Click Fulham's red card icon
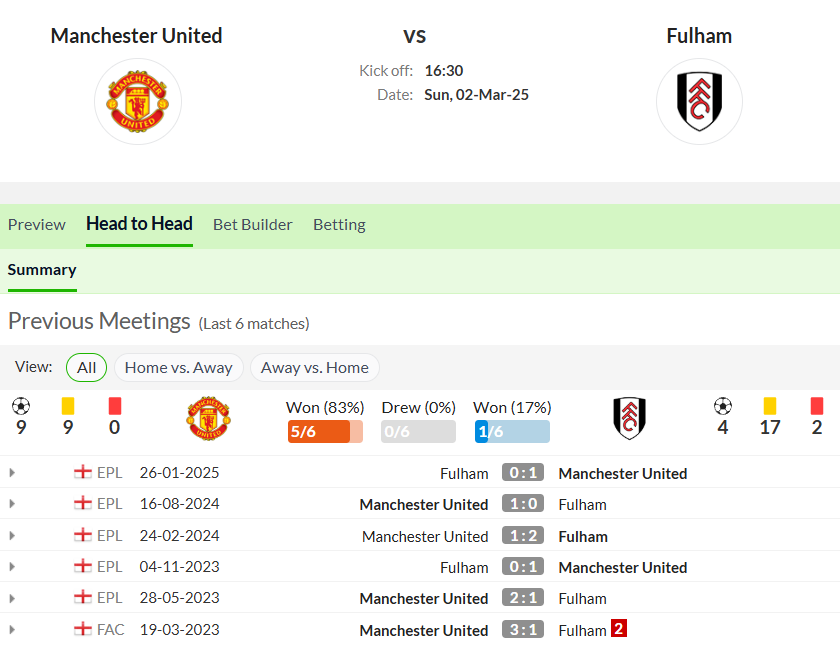 (x=816, y=406)
